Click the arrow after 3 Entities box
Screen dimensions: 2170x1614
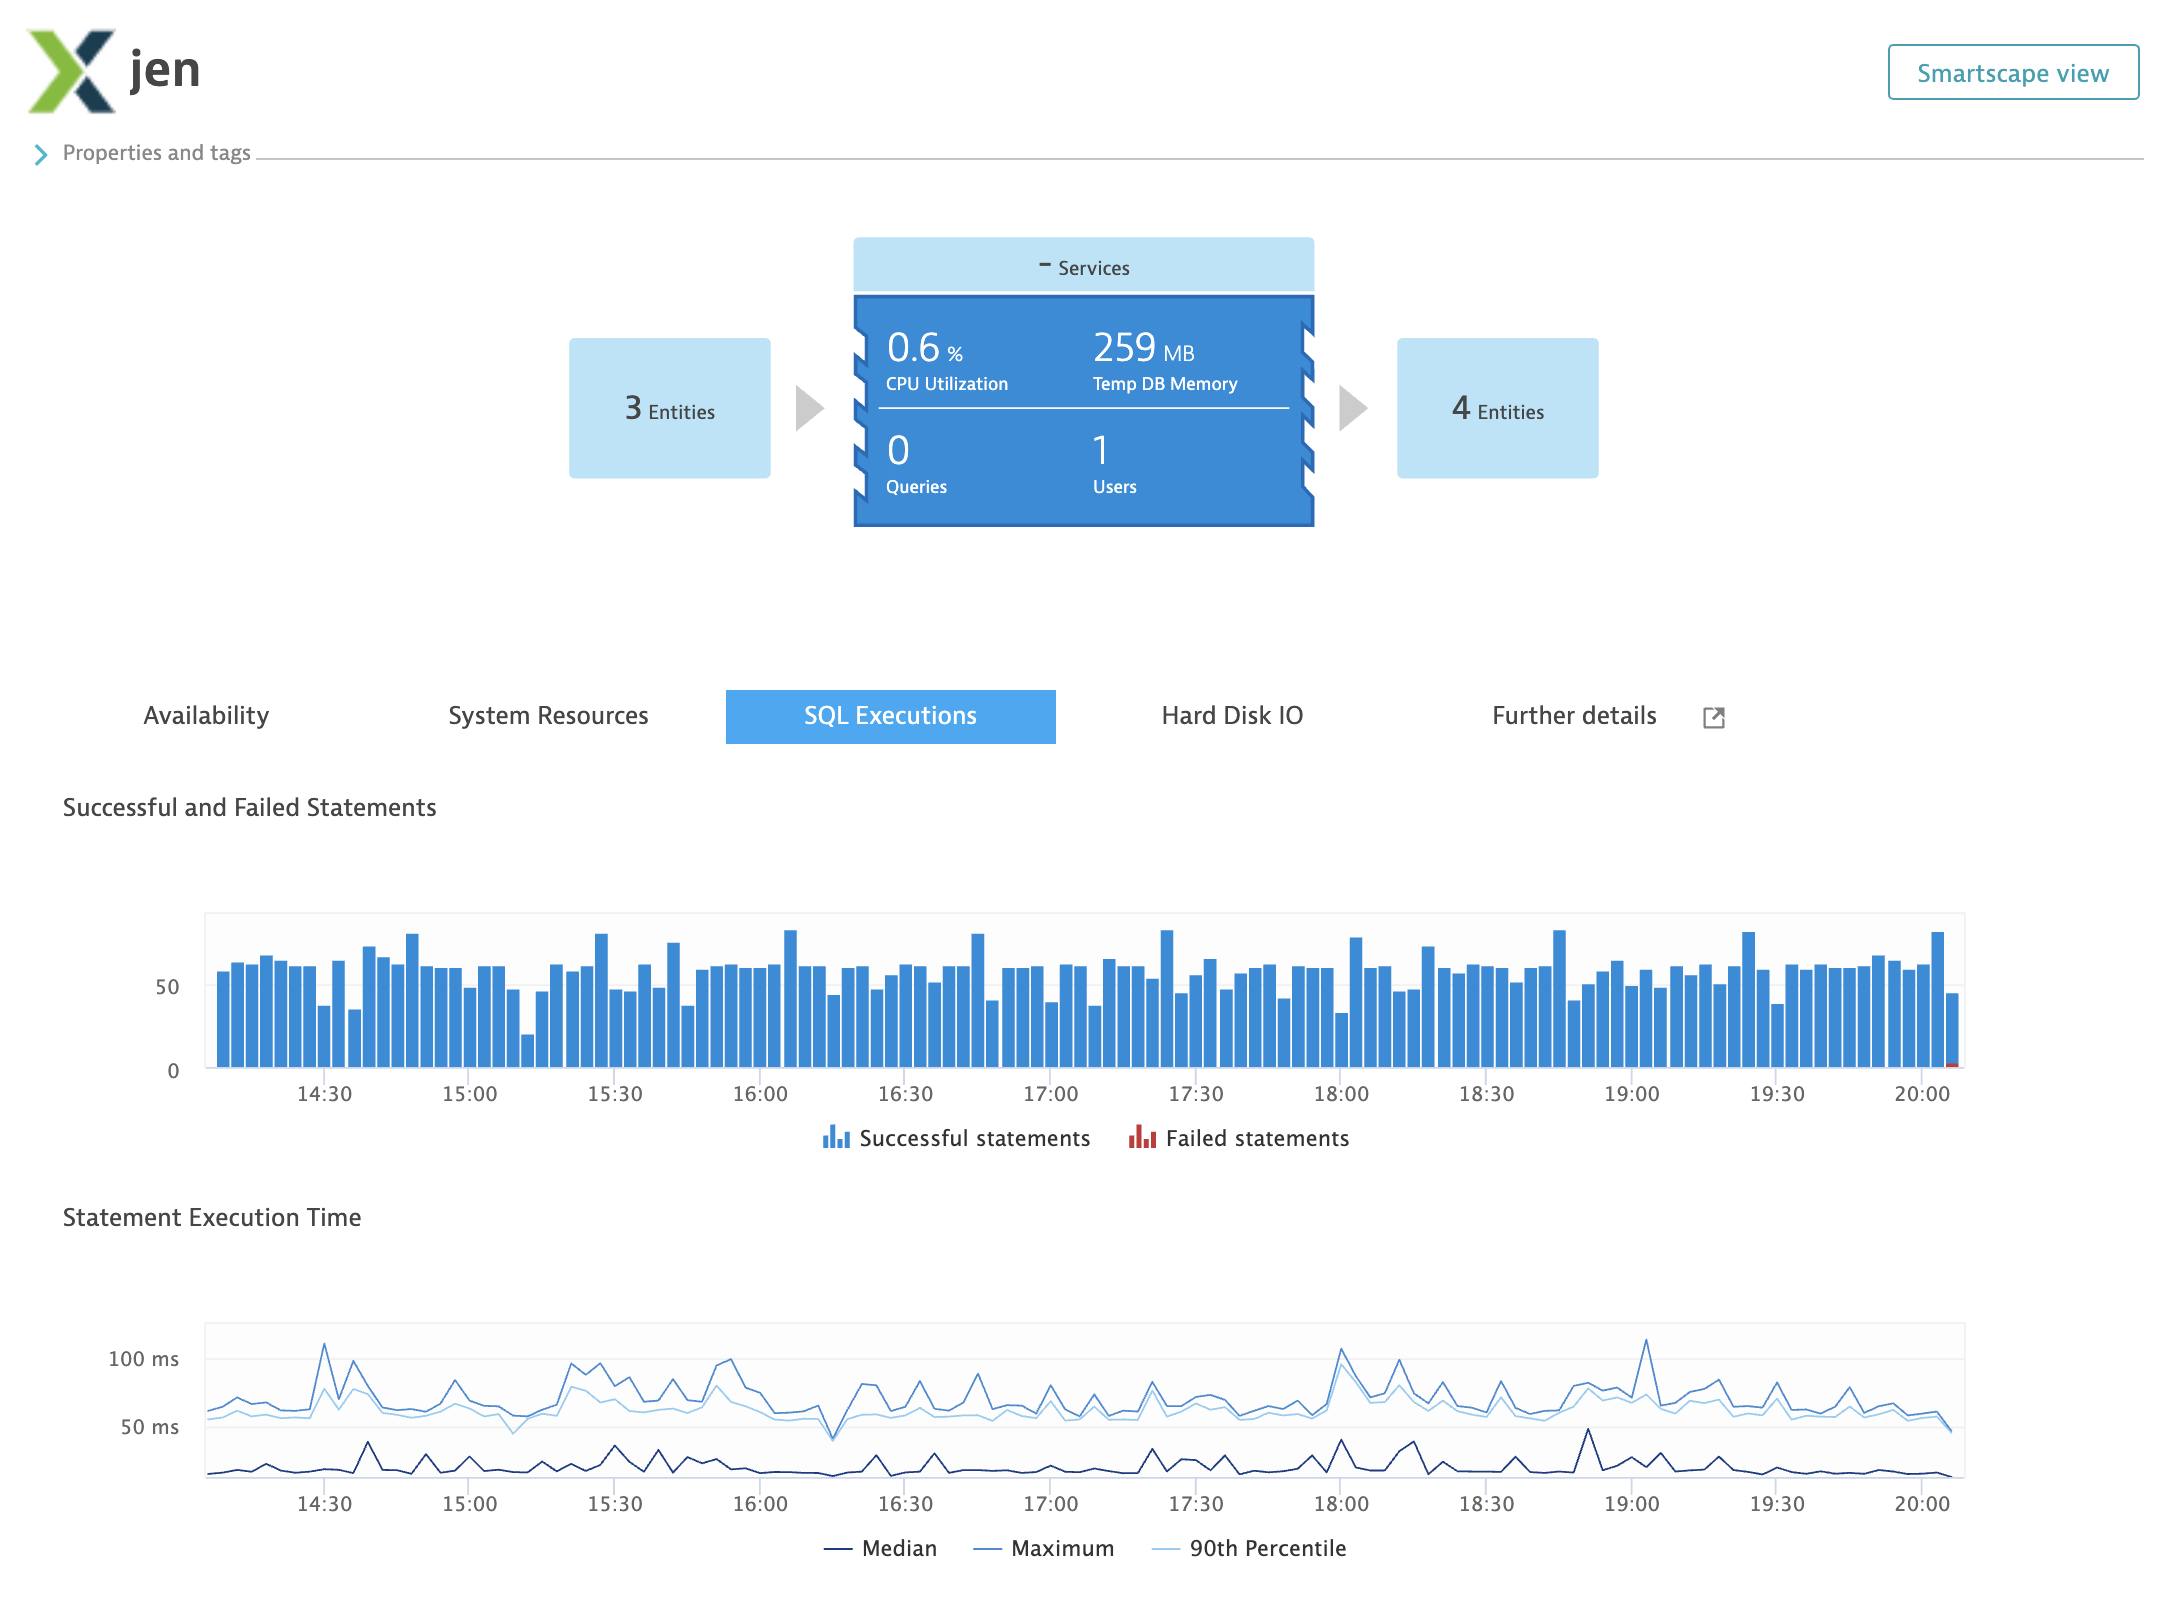pos(809,408)
